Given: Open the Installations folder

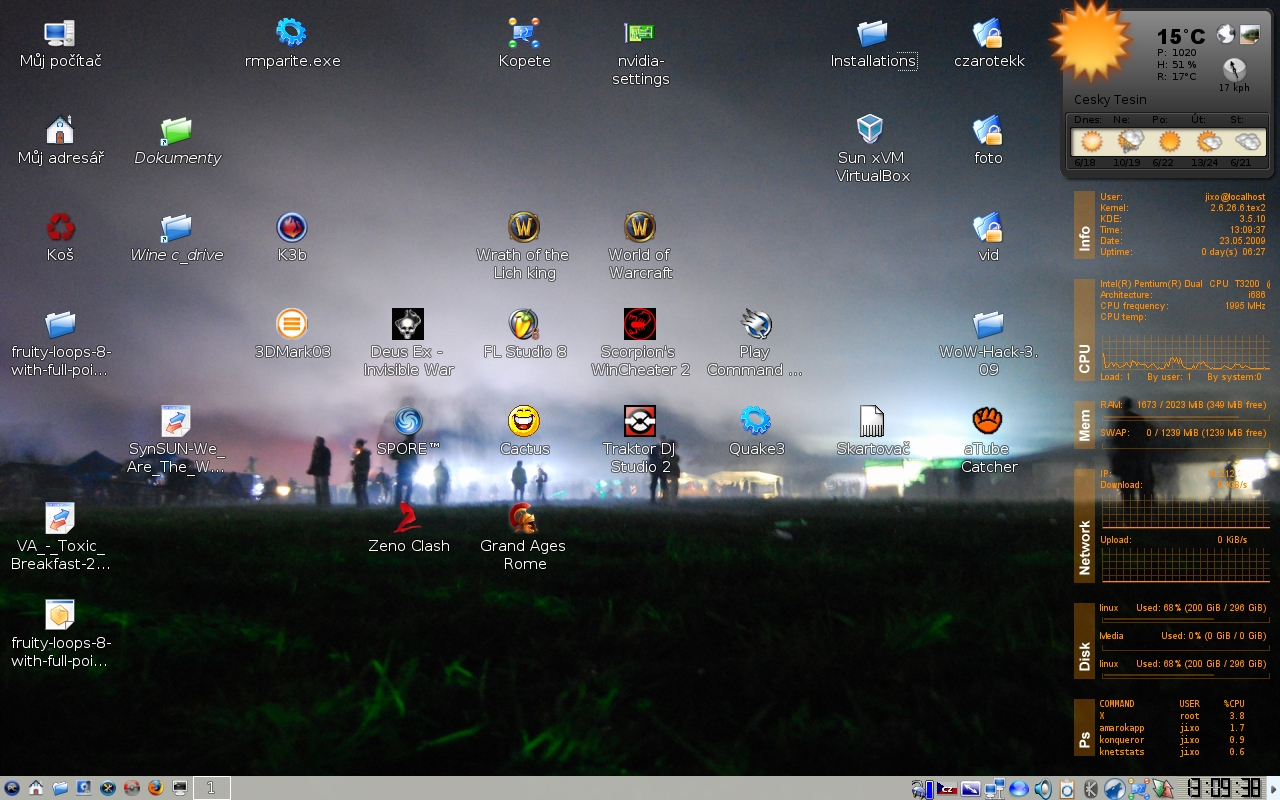Looking at the screenshot, I should point(872,34).
